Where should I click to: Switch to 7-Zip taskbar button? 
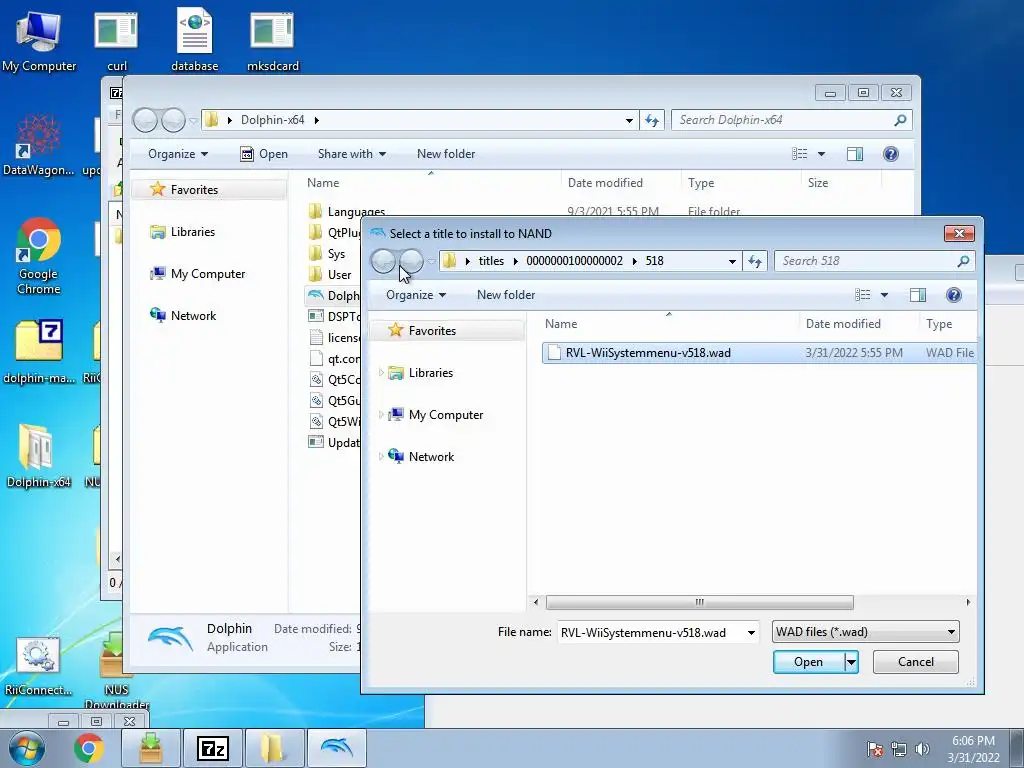tap(213, 748)
